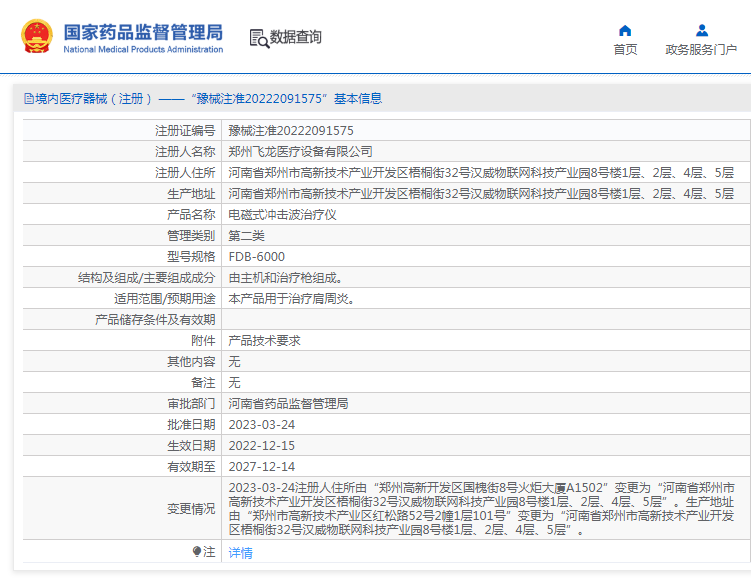Click intended use 本产品用于治疗肩周炎。
Screen dimensions: 751x580
291,299
